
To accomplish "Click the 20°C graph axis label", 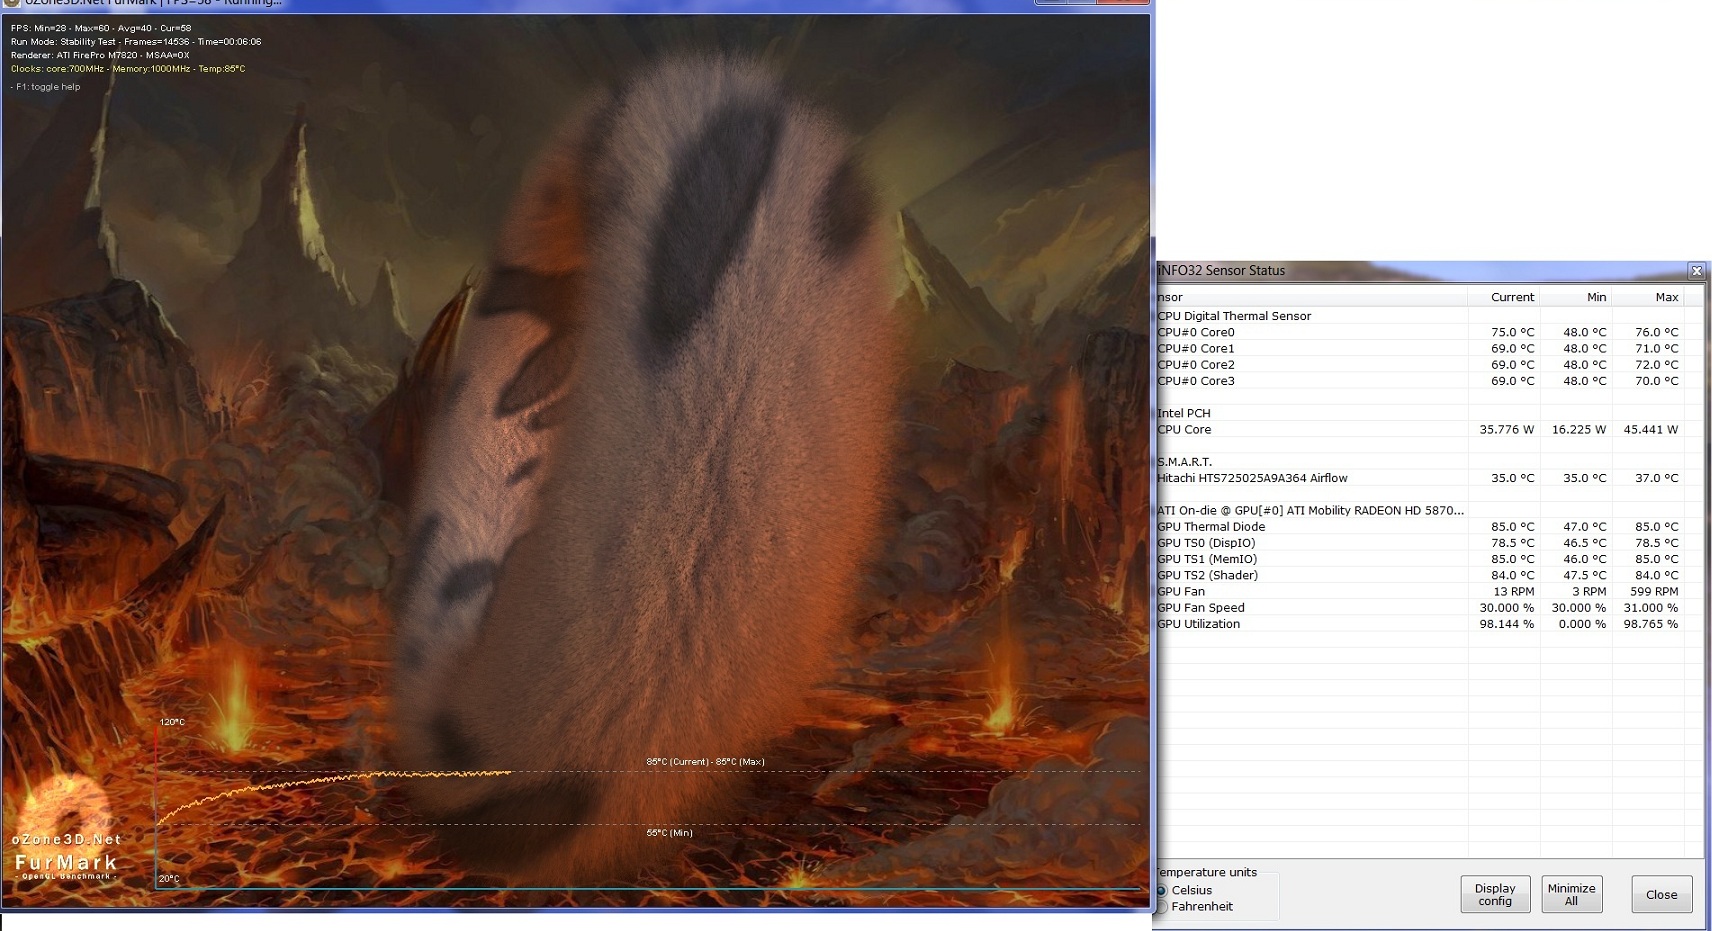I will [169, 879].
